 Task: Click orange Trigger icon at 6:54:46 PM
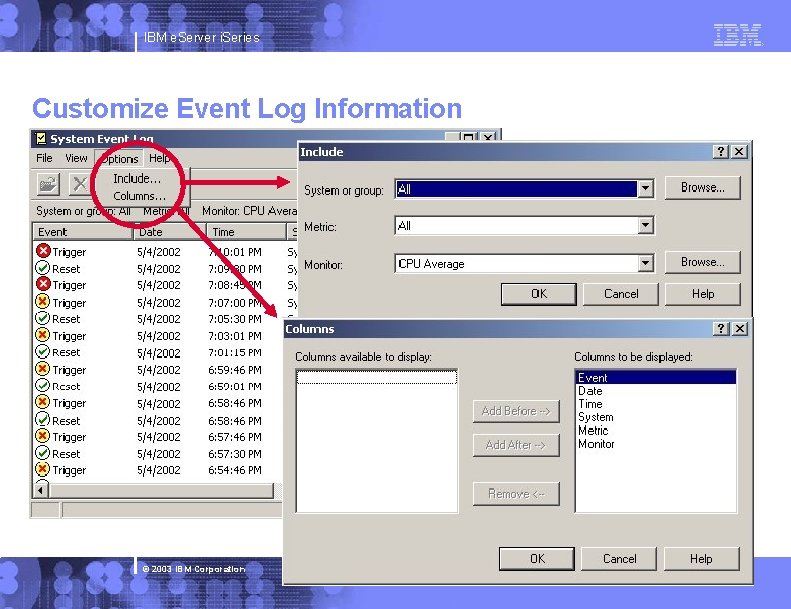pos(42,469)
